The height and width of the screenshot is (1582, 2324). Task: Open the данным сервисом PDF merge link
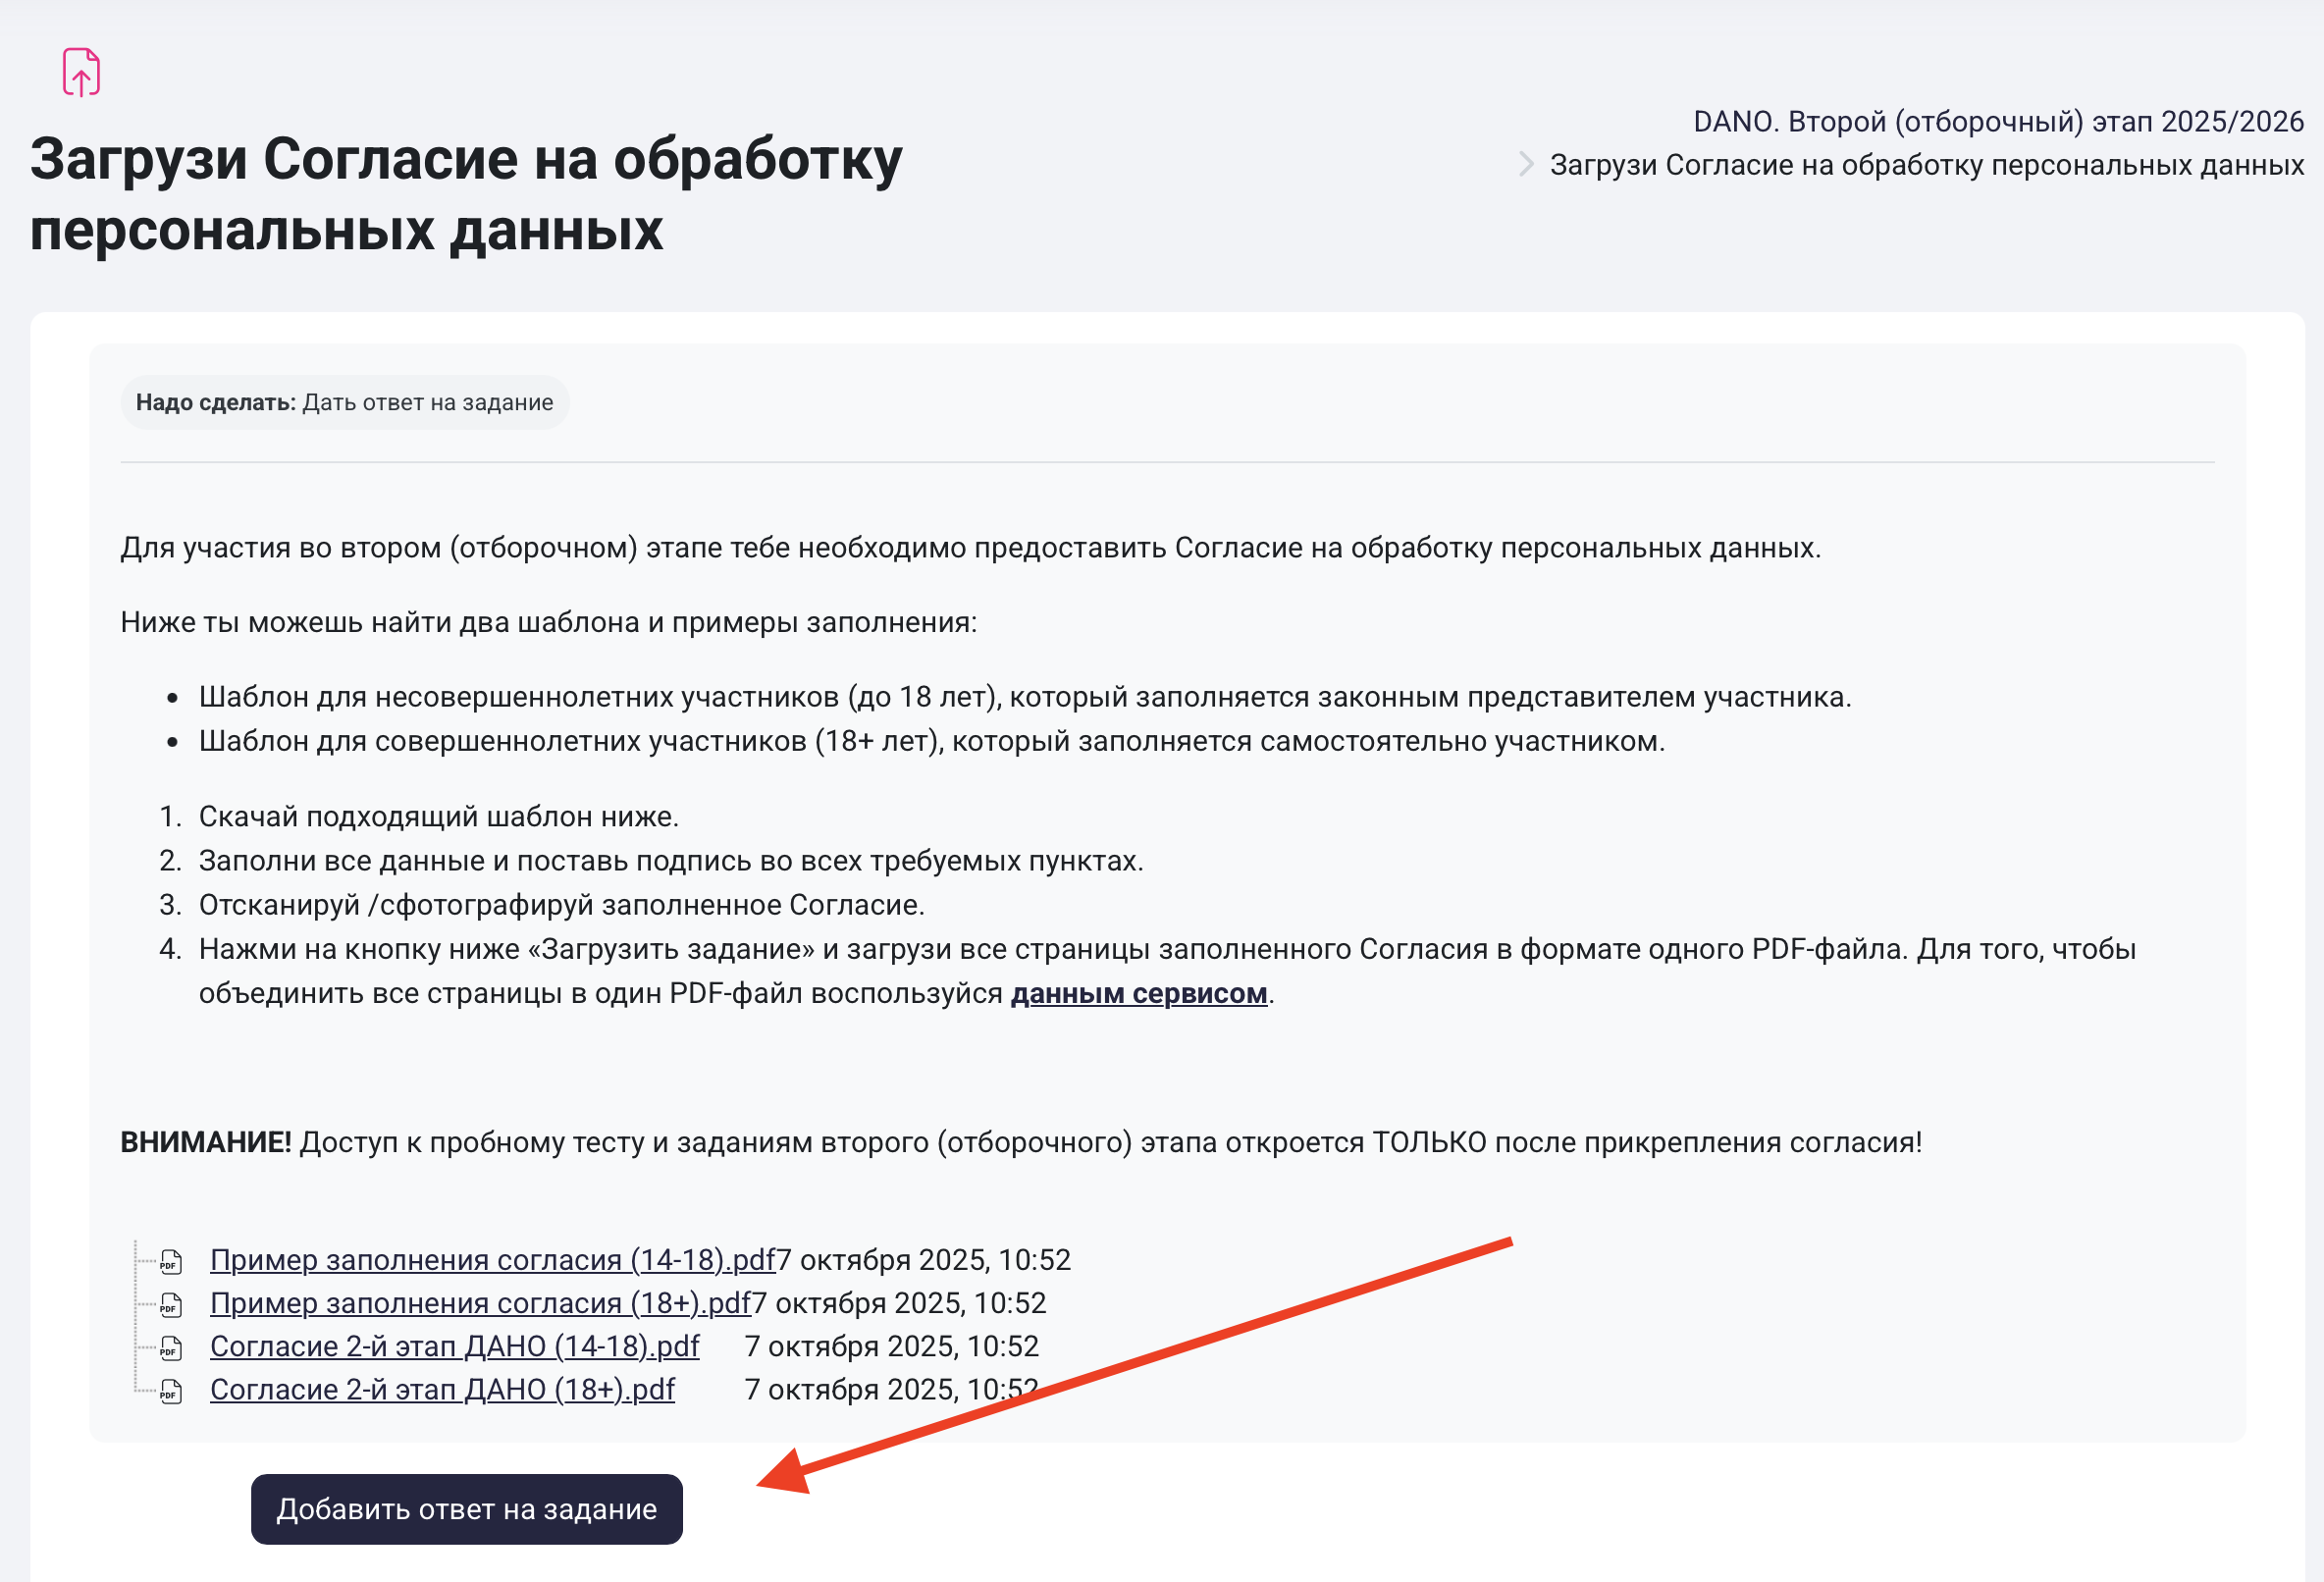point(1138,994)
